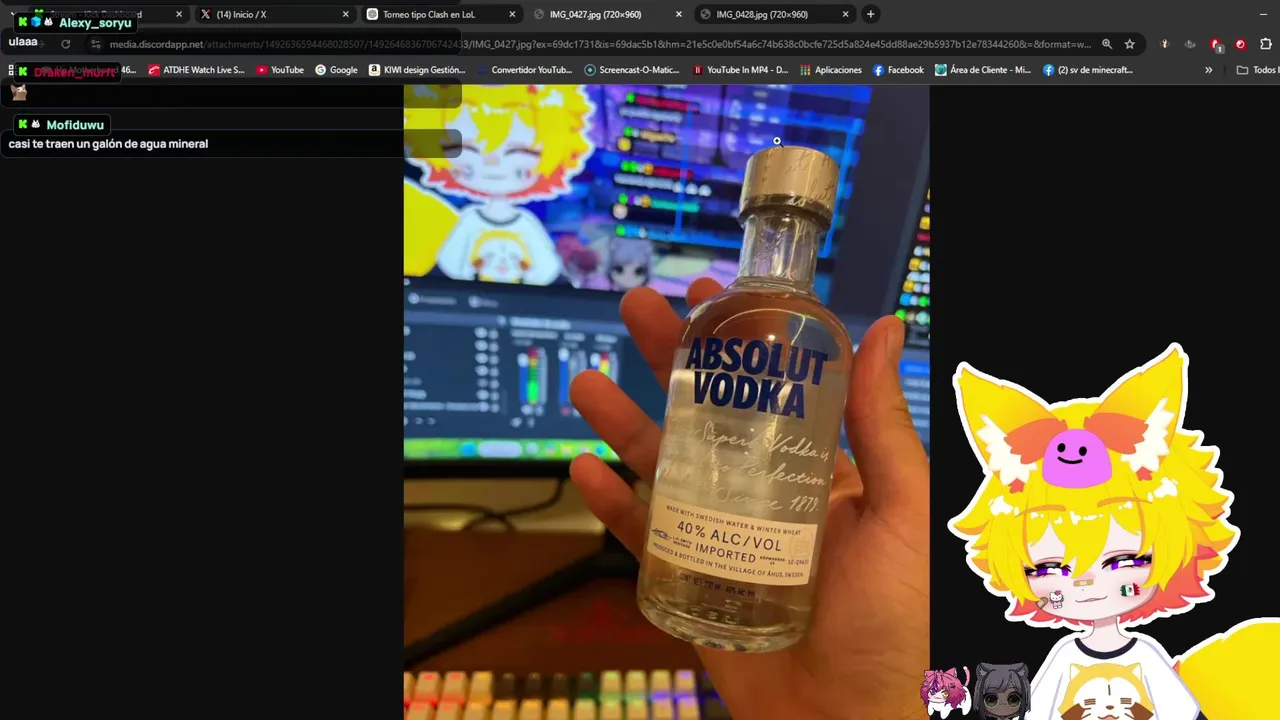1280x720 pixels.
Task: Open site information next to the URL
Action: (x=96, y=44)
